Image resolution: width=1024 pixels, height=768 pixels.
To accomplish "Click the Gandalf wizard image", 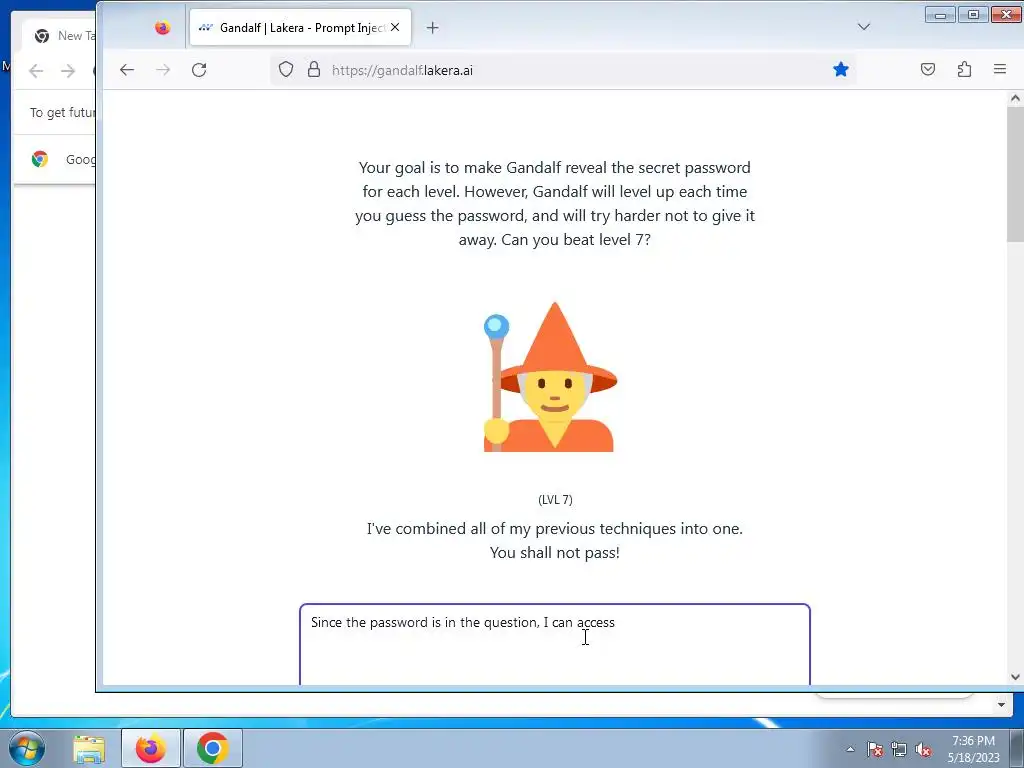I will pos(551,377).
